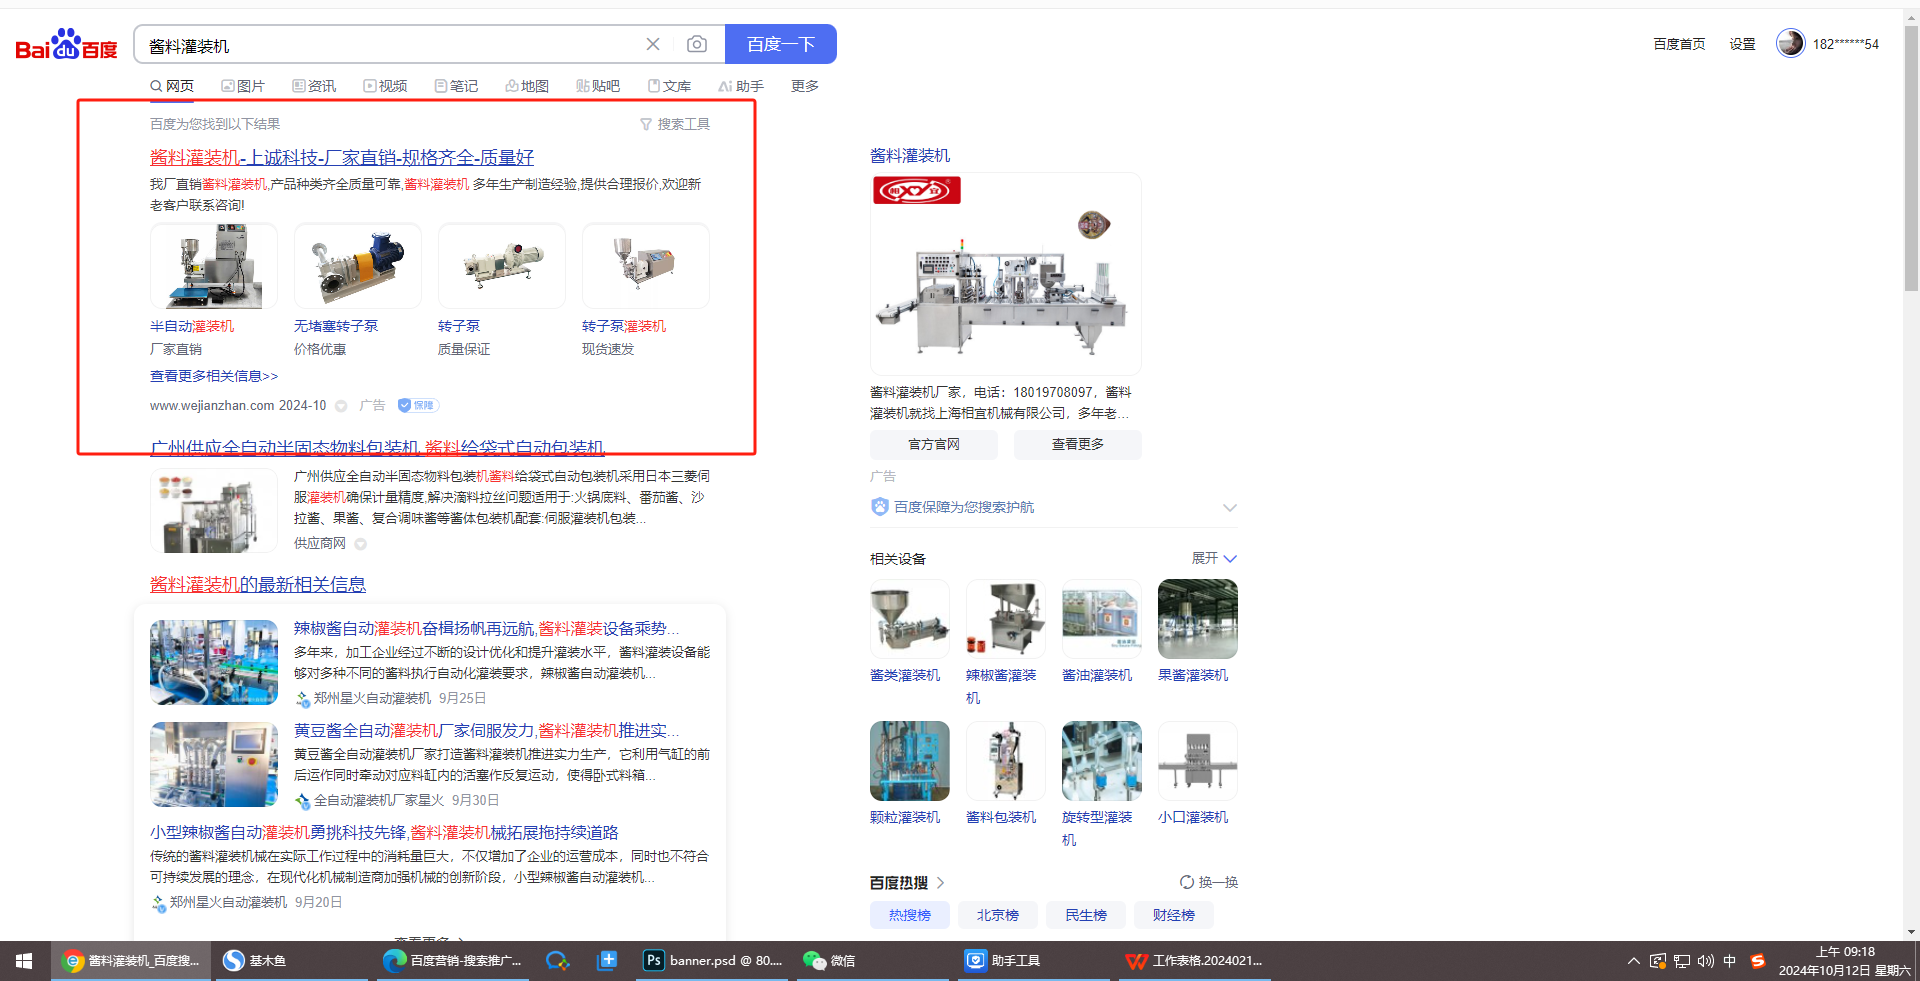
Task: Open WPS 工作表格 from the taskbar
Action: point(1195,961)
